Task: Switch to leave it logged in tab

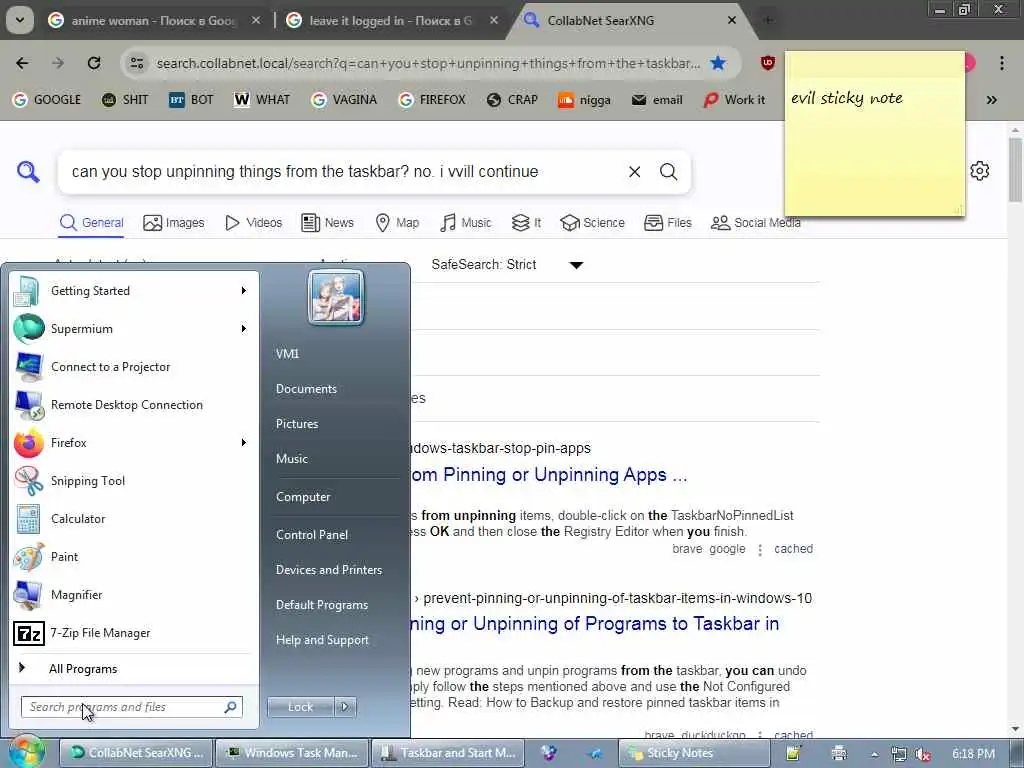Action: point(392,21)
